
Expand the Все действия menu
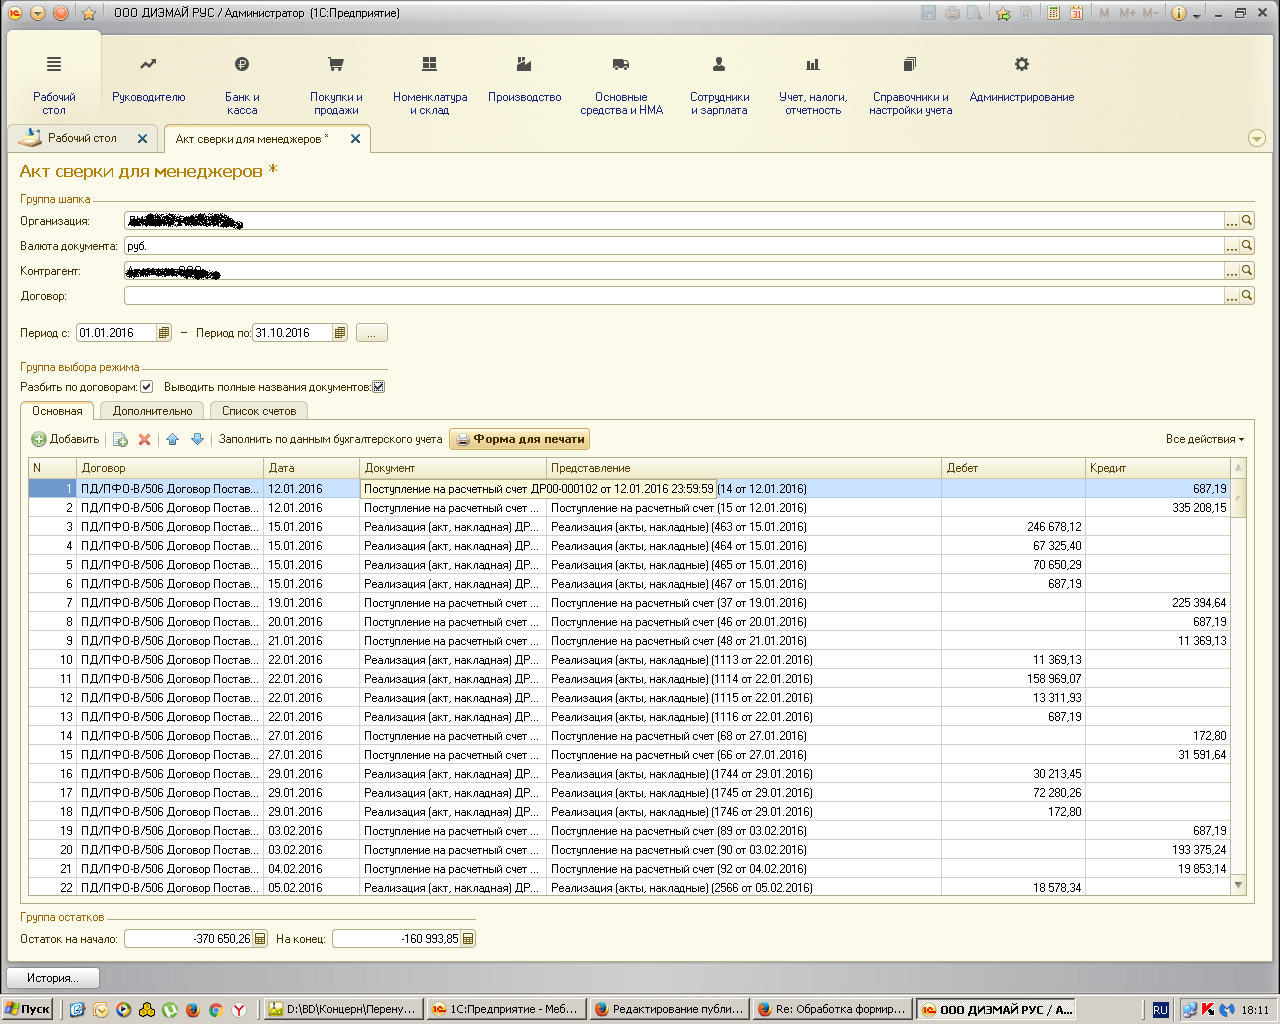click(x=1205, y=439)
